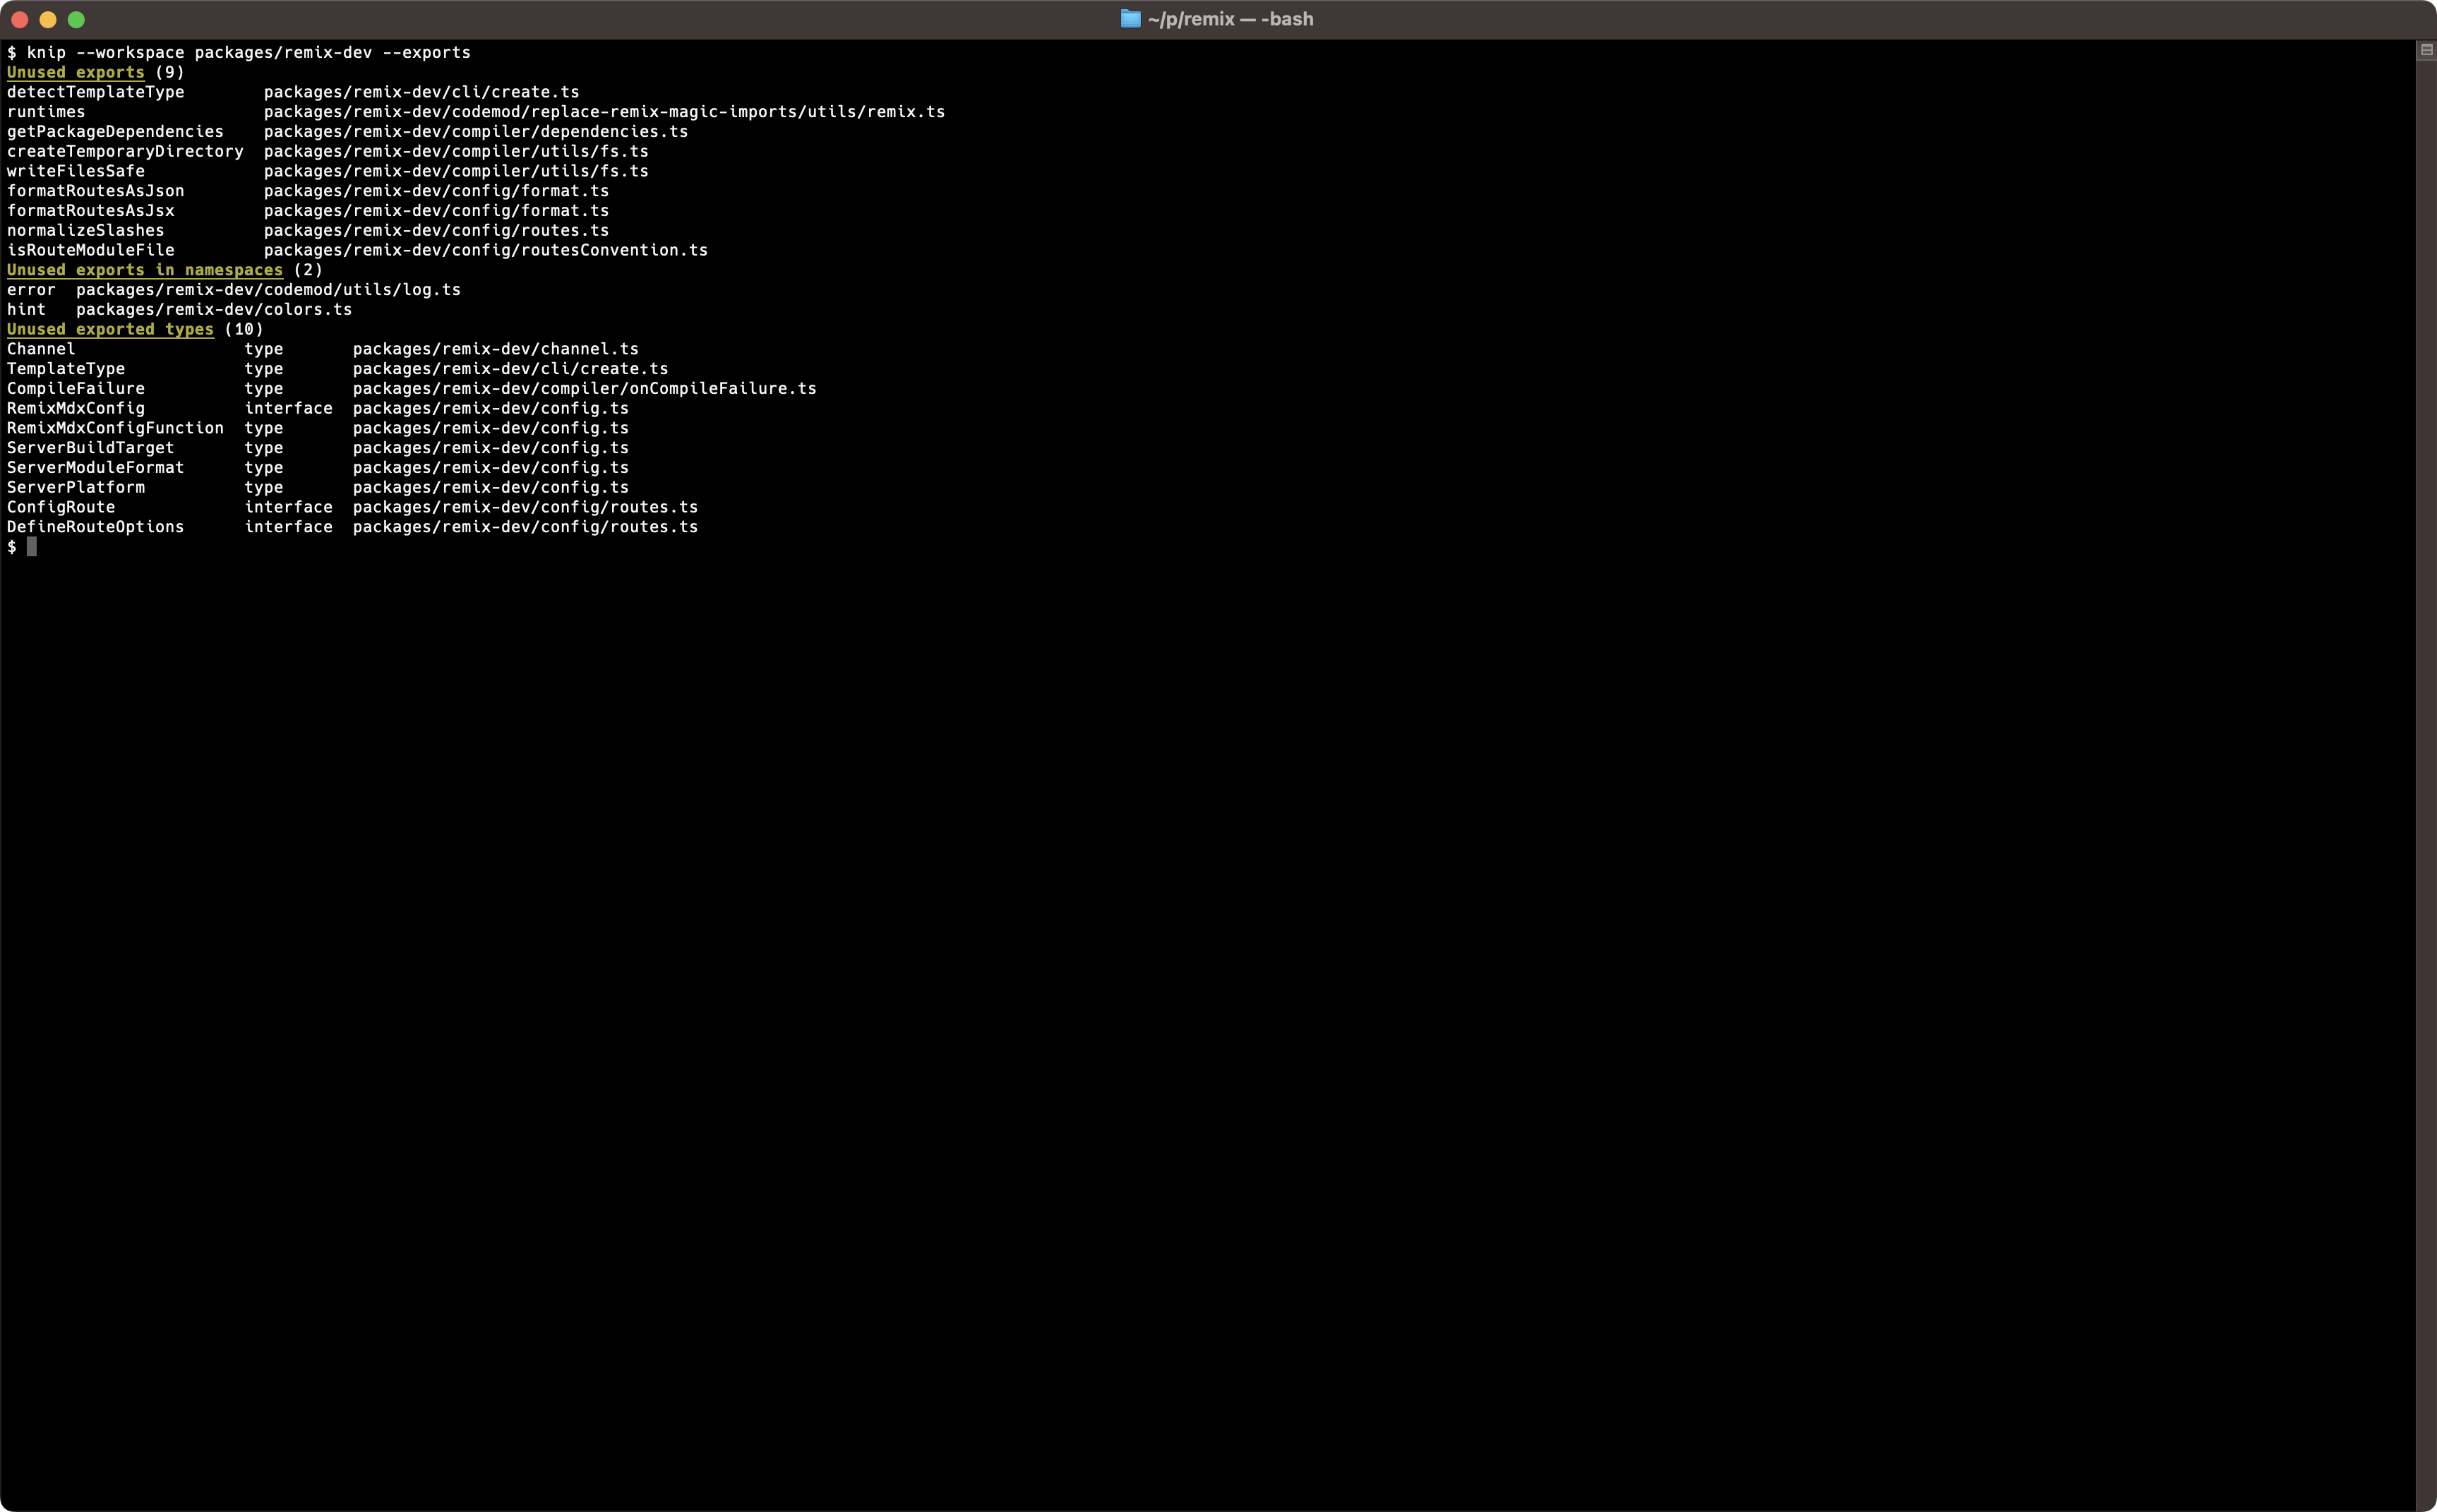Click 'formatRoutesAsJsx' export name
The height and width of the screenshot is (1512, 2437).
pos(91,211)
